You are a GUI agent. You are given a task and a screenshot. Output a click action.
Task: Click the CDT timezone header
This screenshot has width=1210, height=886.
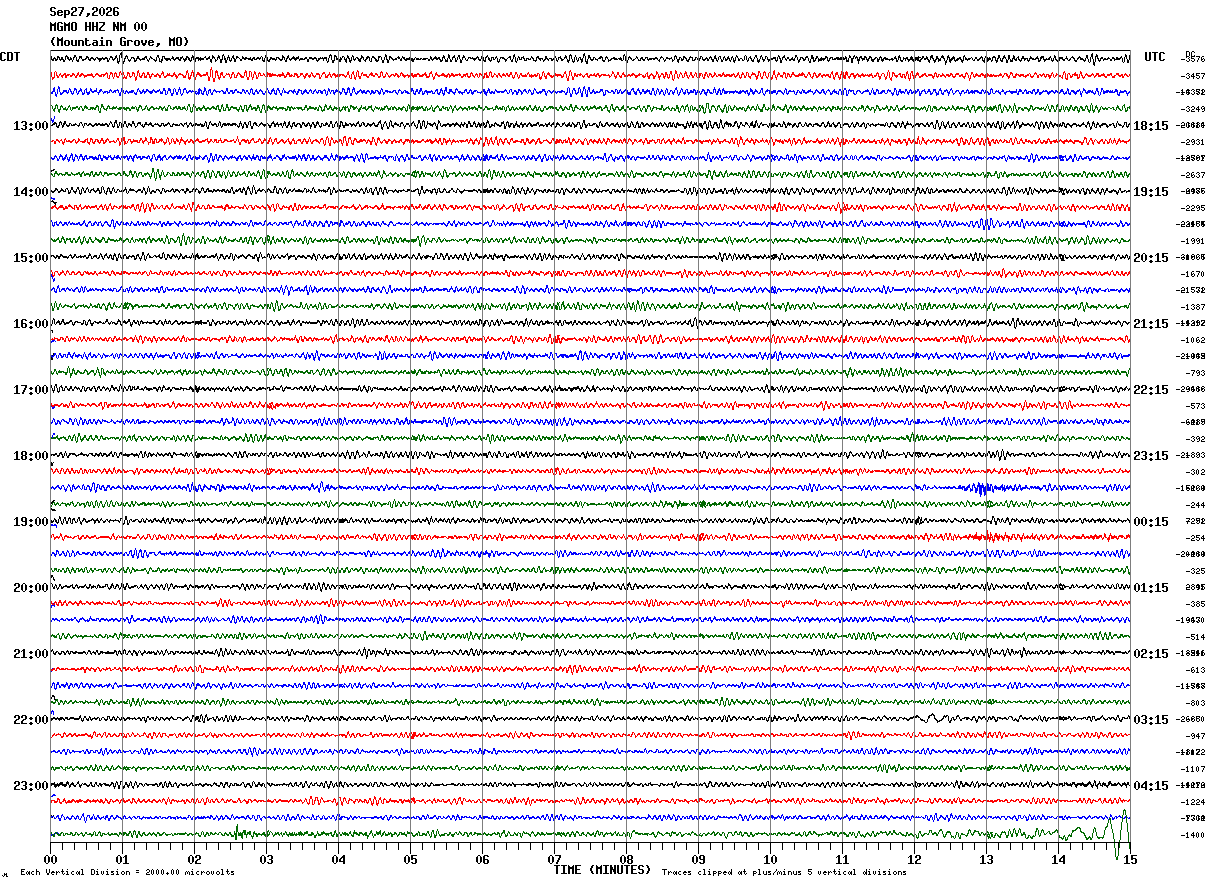10,57
